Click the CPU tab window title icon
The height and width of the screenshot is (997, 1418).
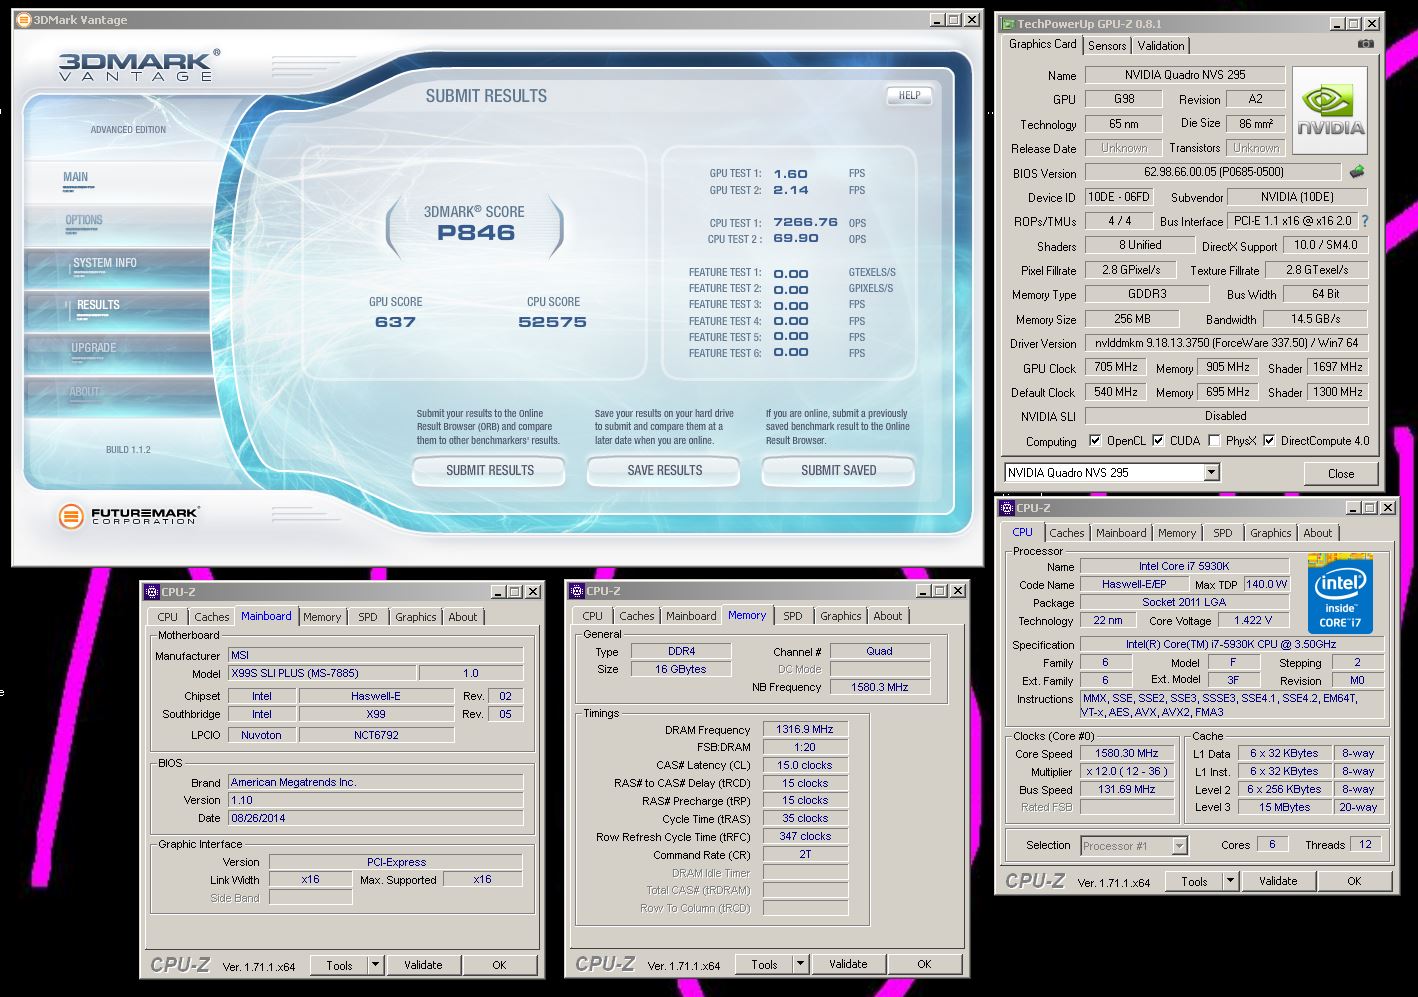(x=1007, y=508)
